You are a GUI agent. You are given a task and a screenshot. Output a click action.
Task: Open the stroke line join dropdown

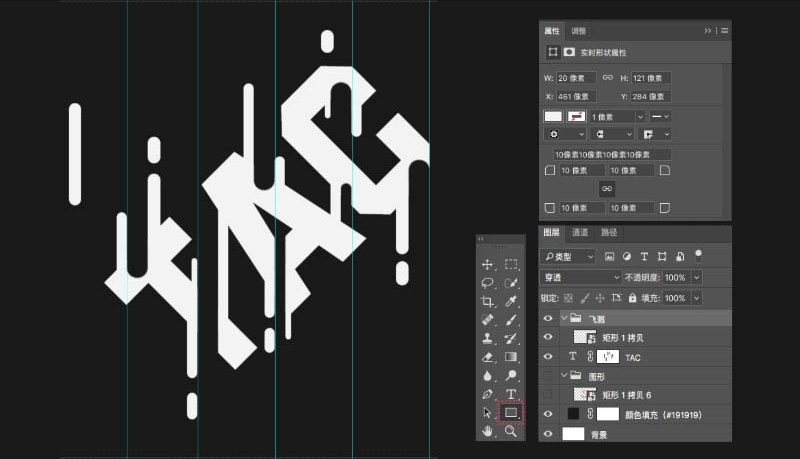point(655,134)
